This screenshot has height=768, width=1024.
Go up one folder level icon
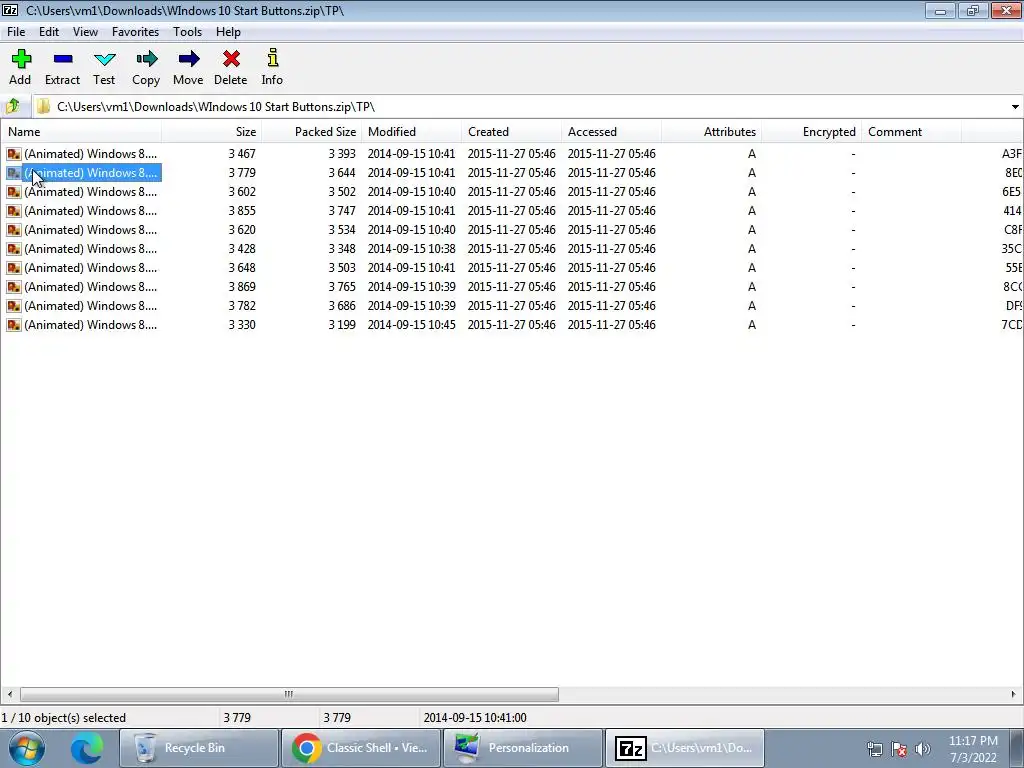coord(13,106)
